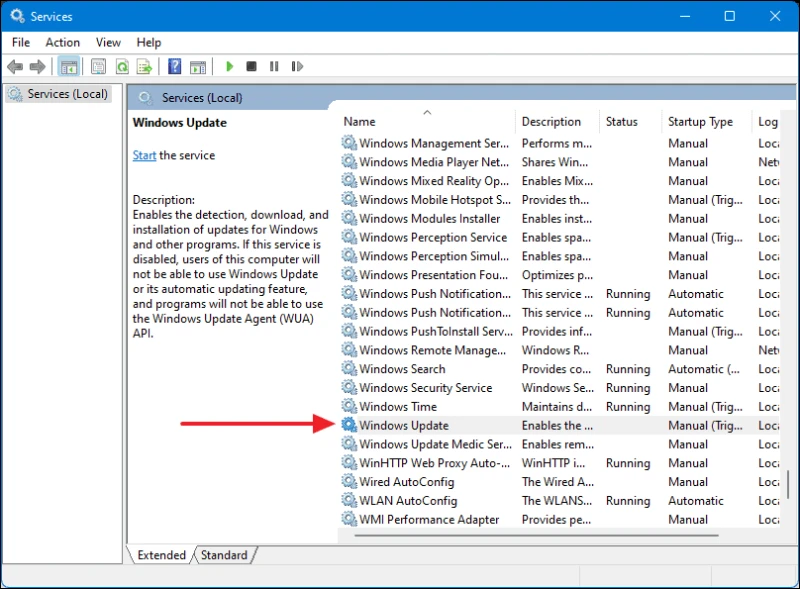Click the Pause Service toolbar button
The image size is (800, 589).
[x=274, y=66]
